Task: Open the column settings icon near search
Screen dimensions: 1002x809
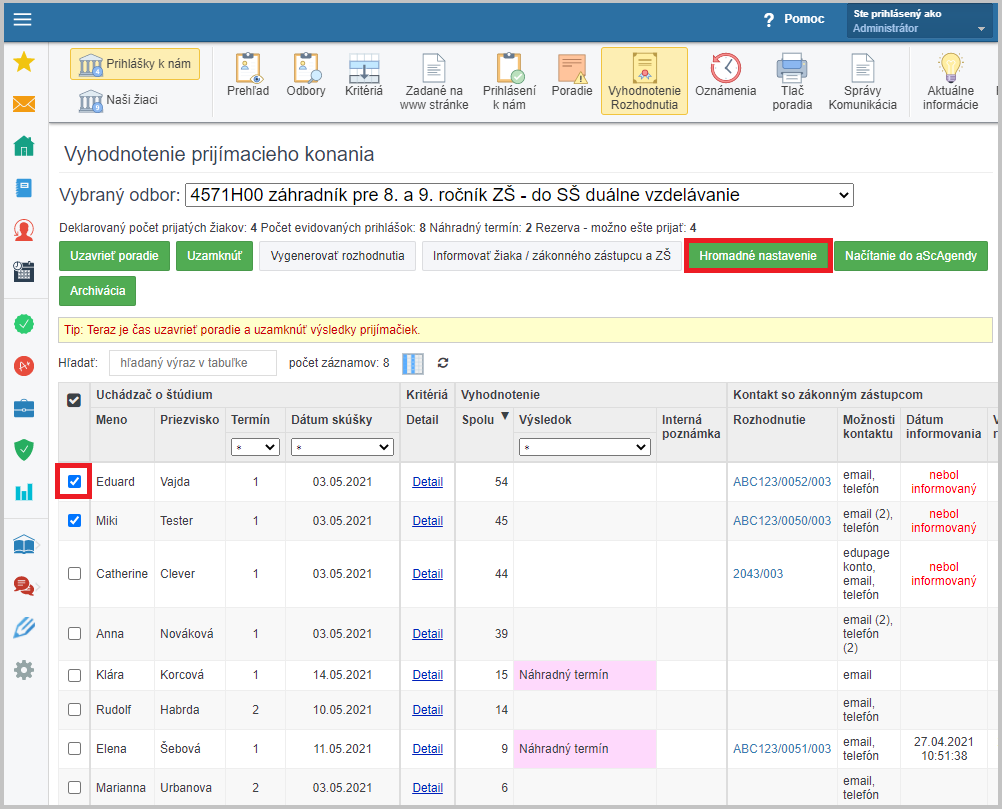Action: (x=413, y=362)
